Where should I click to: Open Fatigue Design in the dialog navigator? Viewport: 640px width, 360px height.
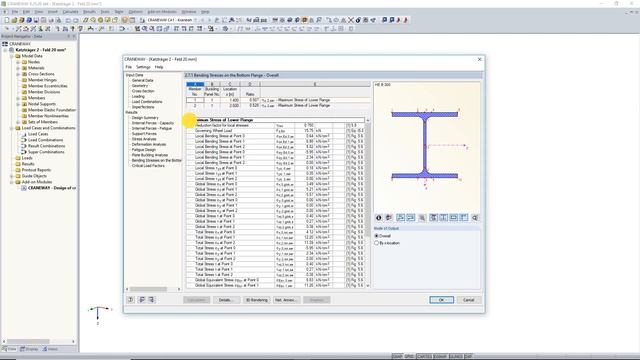click(143, 150)
